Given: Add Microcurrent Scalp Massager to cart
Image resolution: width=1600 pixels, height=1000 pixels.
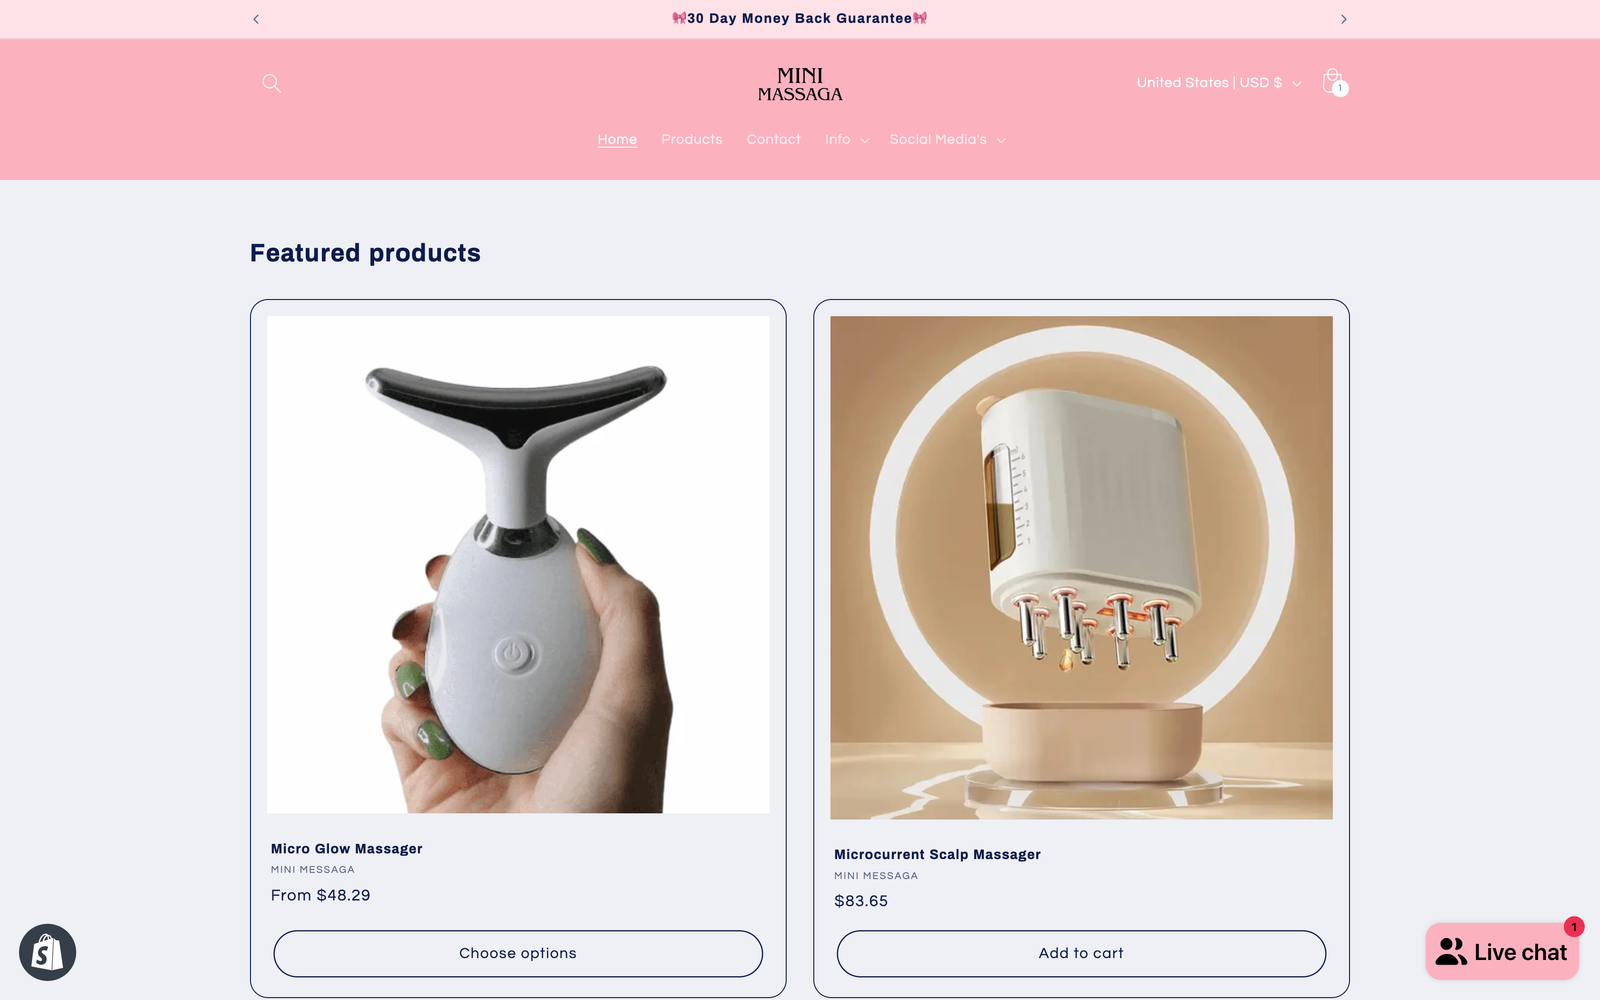Looking at the screenshot, I should point(1081,954).
